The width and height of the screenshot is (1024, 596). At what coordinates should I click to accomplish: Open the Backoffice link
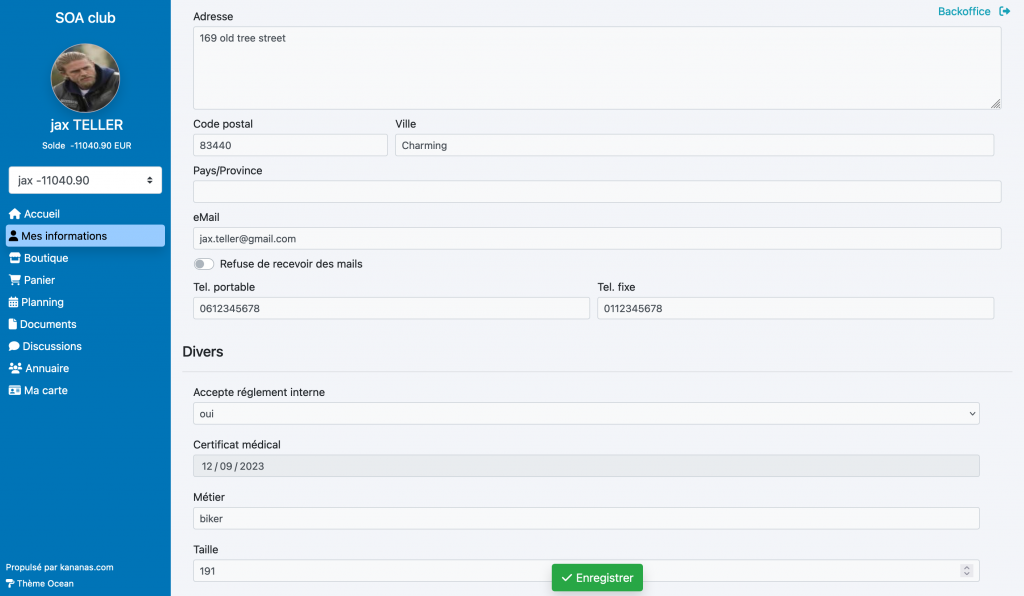[x=964, y=12]
